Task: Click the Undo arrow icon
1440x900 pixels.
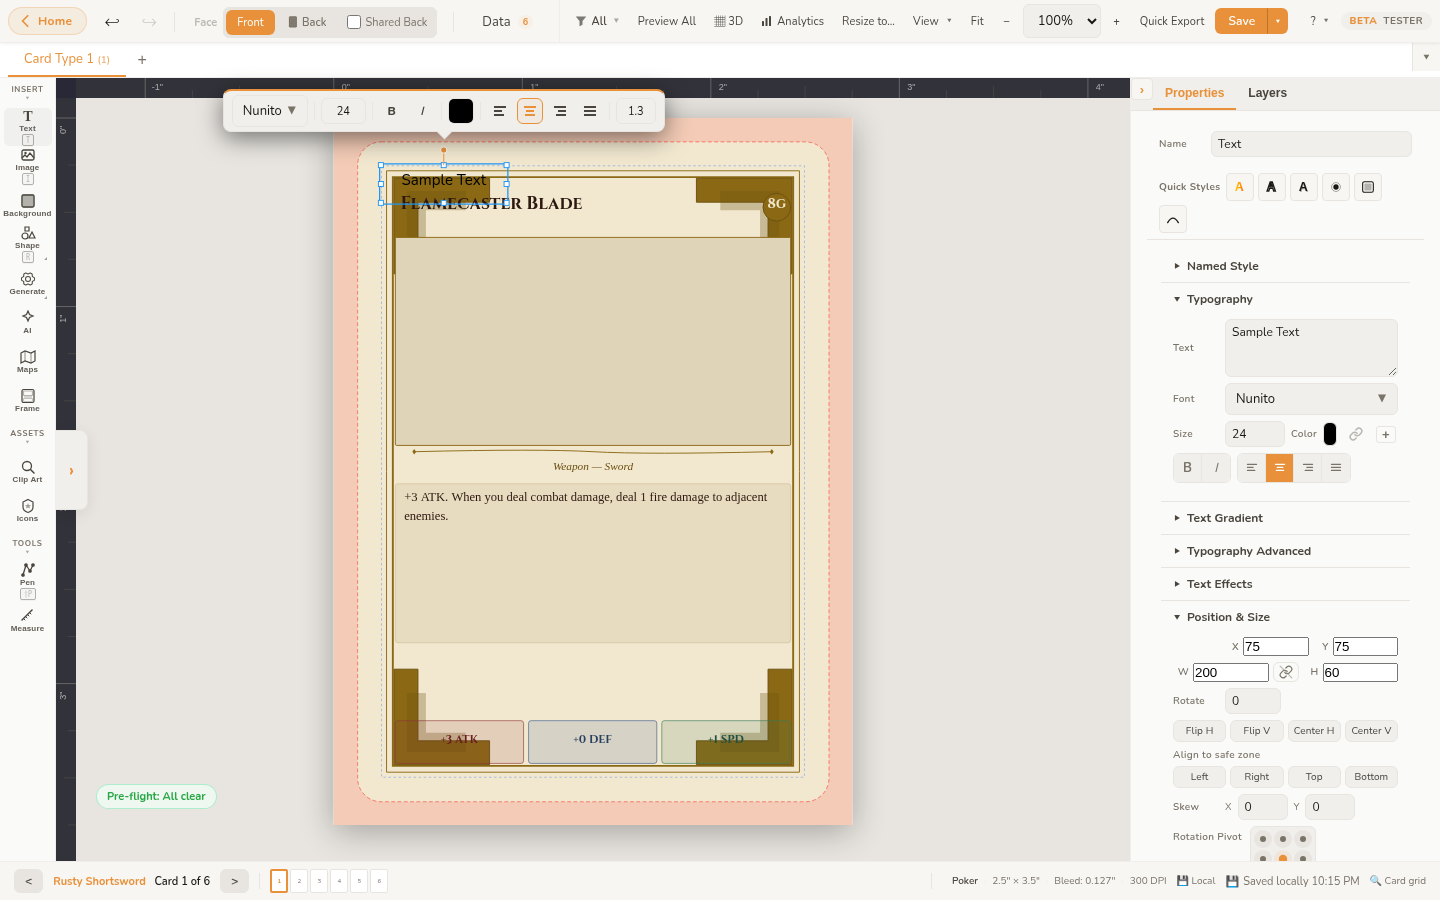Action: point(112,21)
